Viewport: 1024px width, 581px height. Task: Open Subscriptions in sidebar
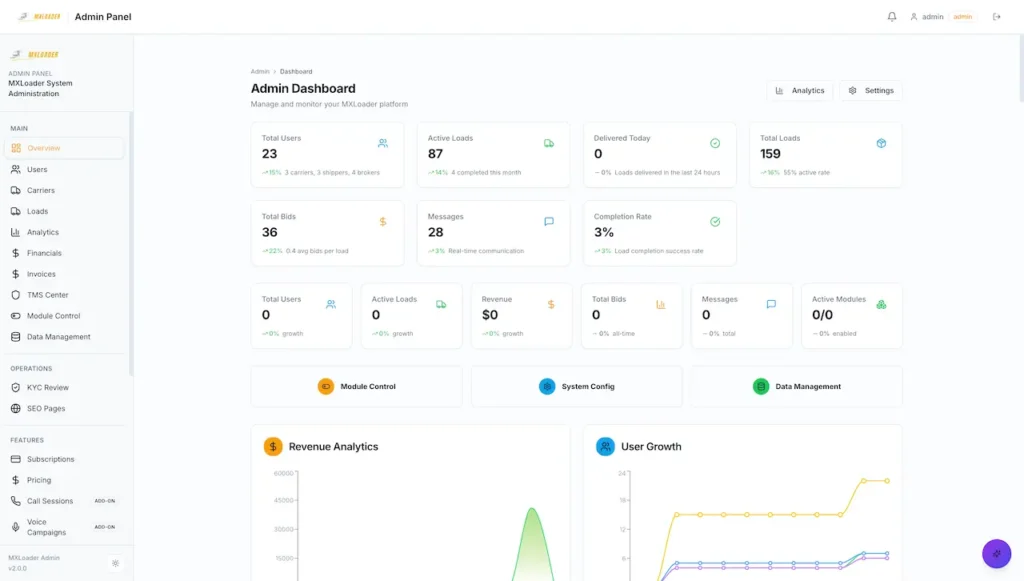64,459
